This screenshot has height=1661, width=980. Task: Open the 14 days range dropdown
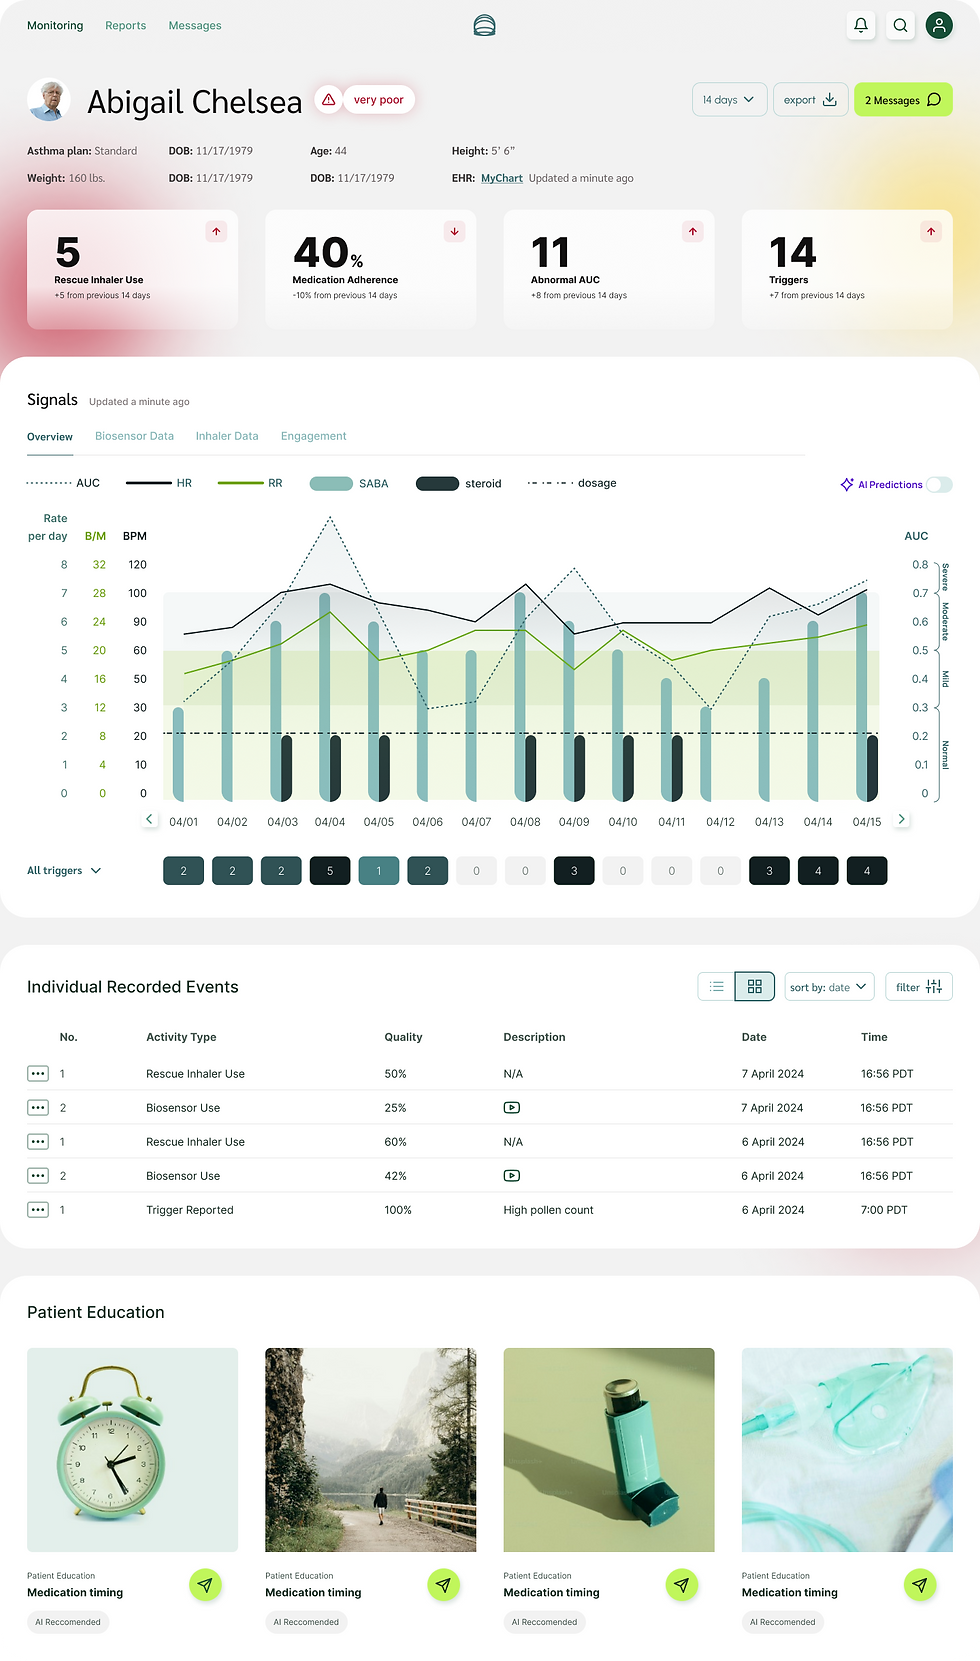tap(729, 99)
